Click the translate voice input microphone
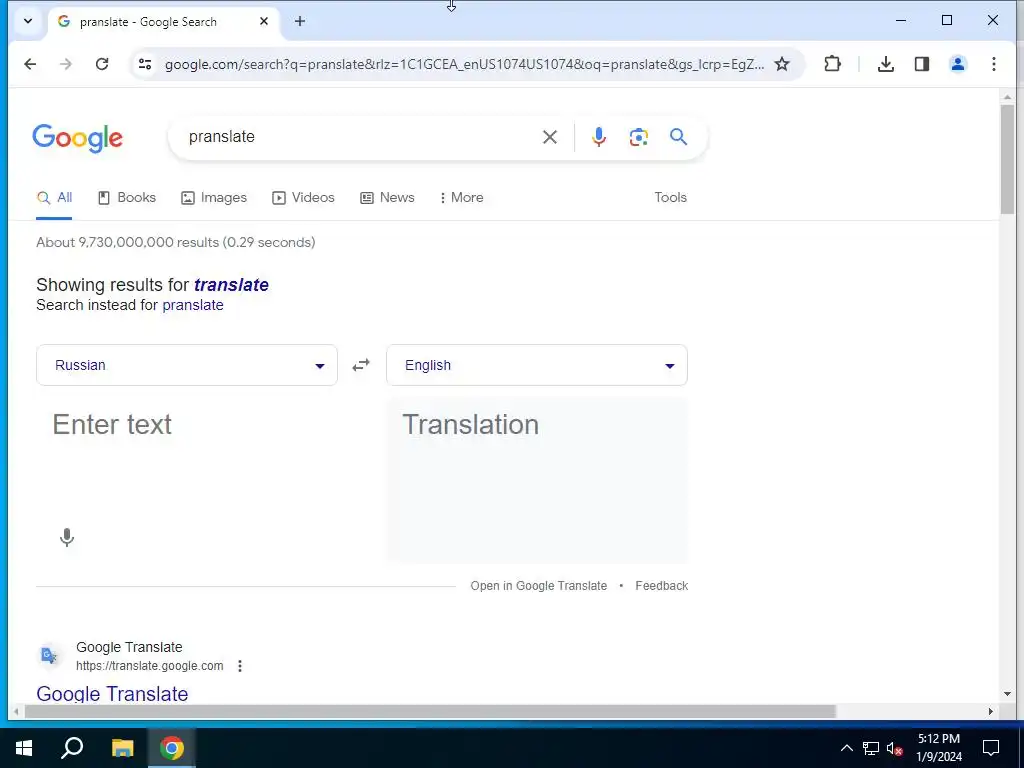Screen dimensions: 1024x768 tap(67, 537)
